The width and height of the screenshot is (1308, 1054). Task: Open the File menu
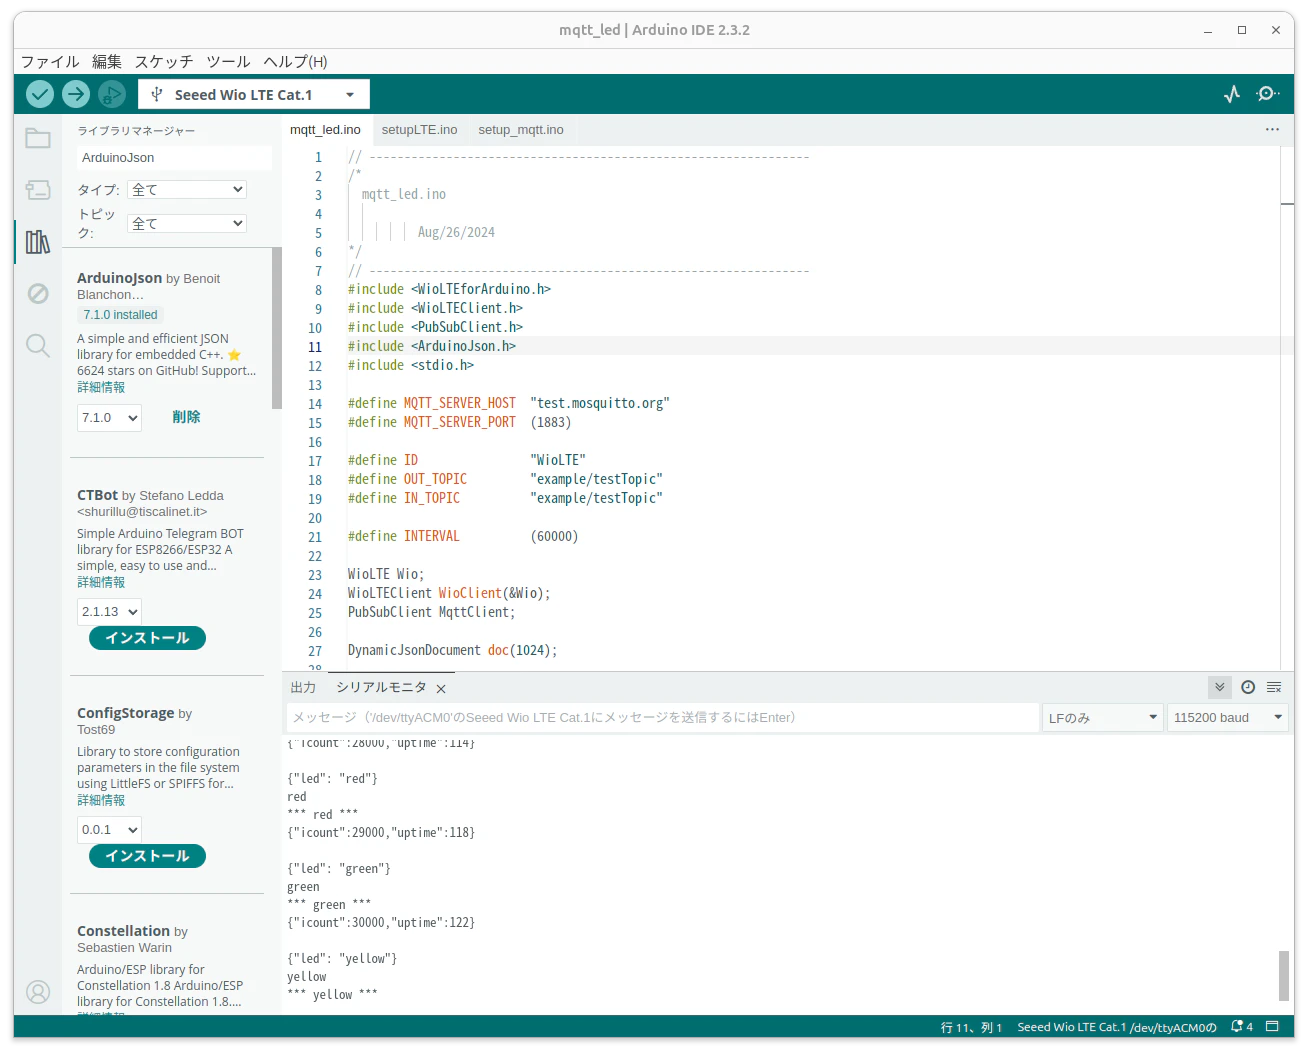(50, 62)
